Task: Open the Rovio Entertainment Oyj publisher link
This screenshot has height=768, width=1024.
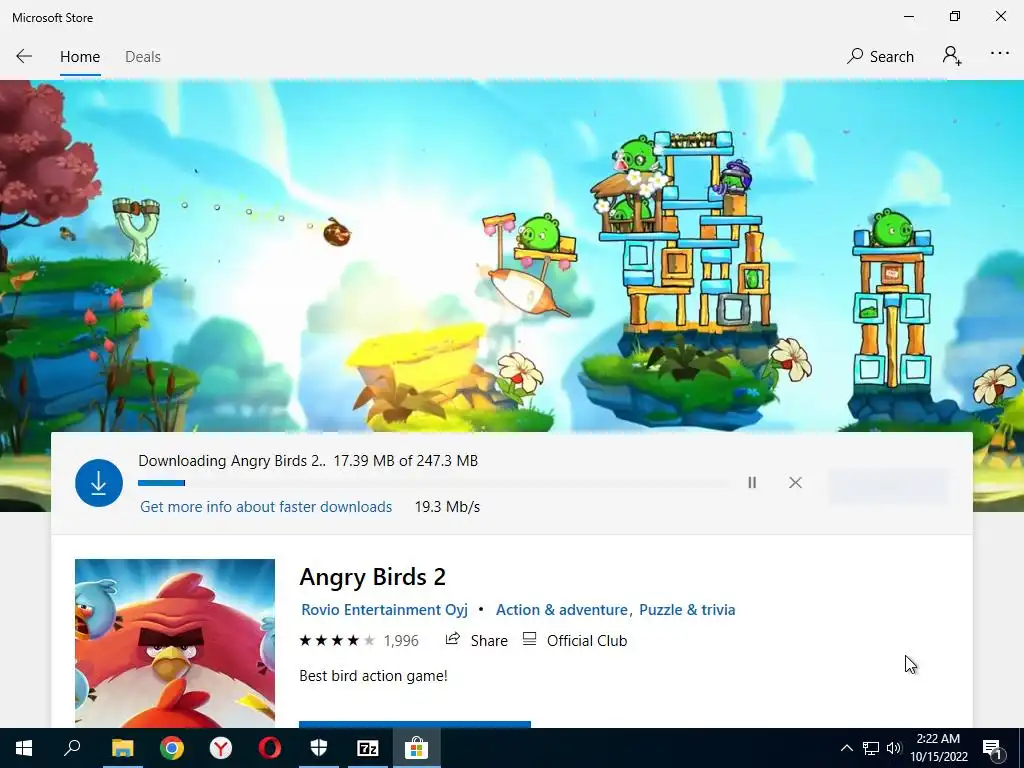Action: (384, 610)
